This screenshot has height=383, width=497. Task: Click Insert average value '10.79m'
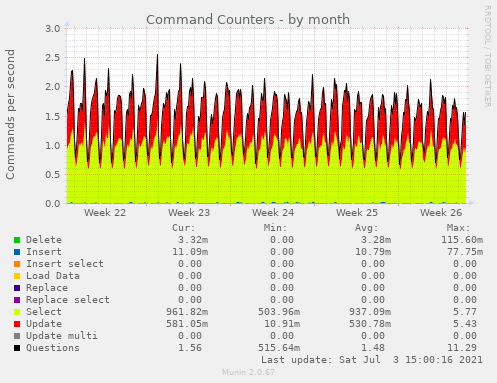[373, 252]
